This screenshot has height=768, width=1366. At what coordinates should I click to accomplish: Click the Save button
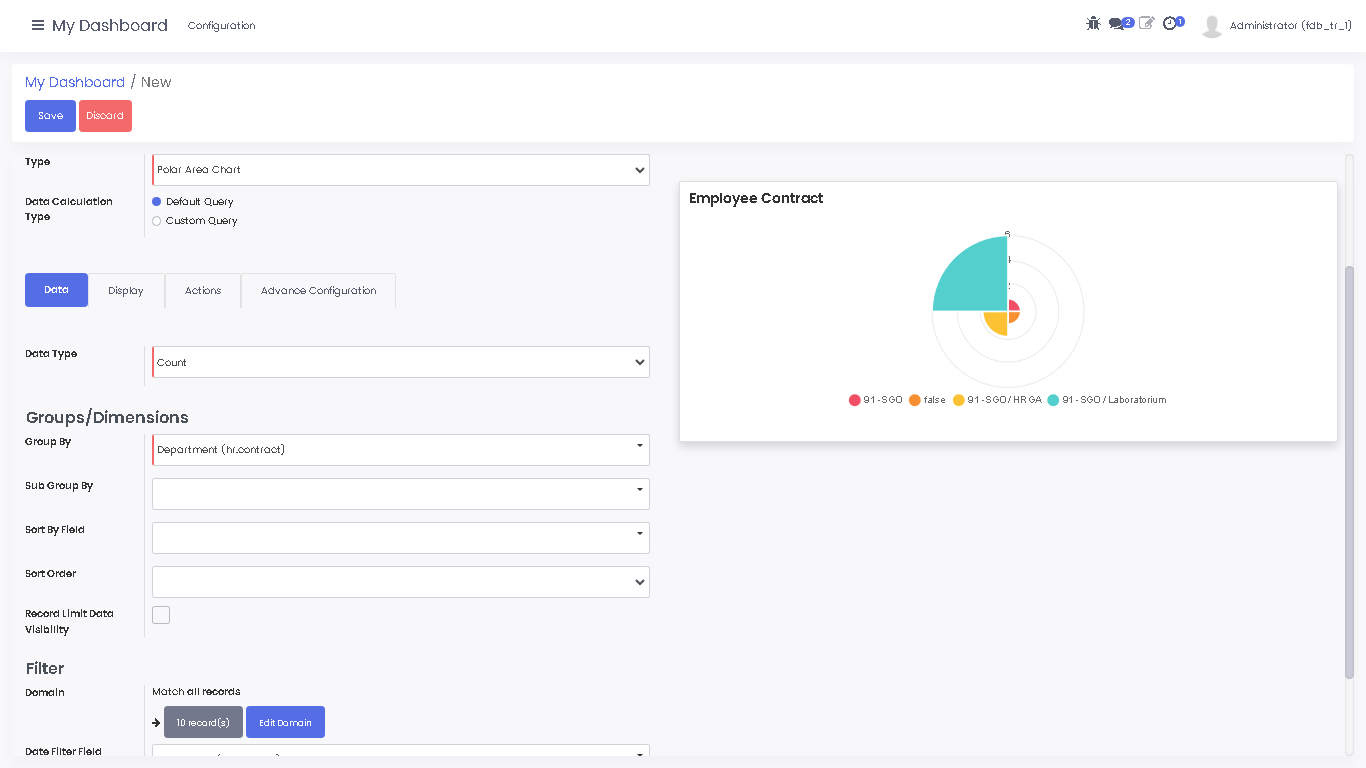pos(50,116)
